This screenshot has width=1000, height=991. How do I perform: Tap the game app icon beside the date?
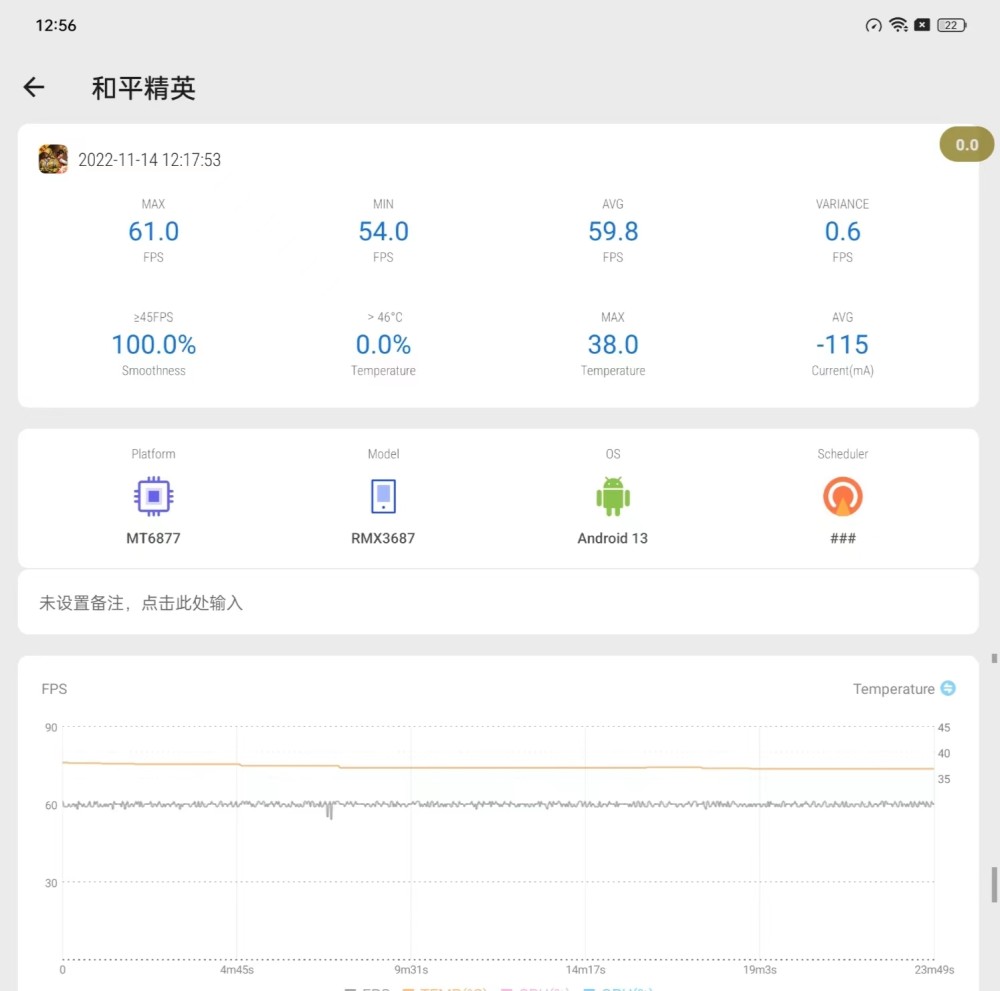pos(53,159)
